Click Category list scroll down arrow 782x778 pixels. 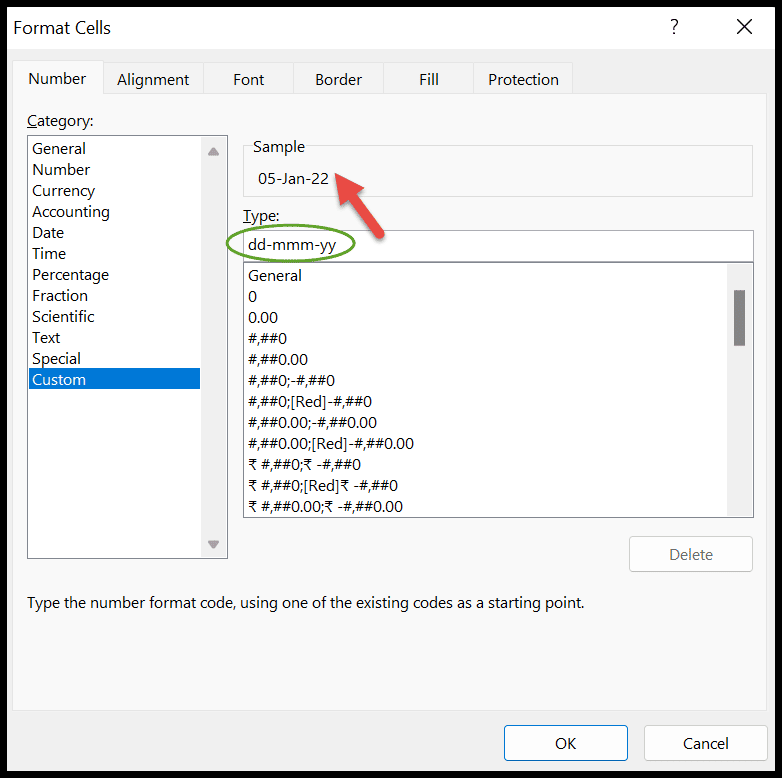coord(213,544)
